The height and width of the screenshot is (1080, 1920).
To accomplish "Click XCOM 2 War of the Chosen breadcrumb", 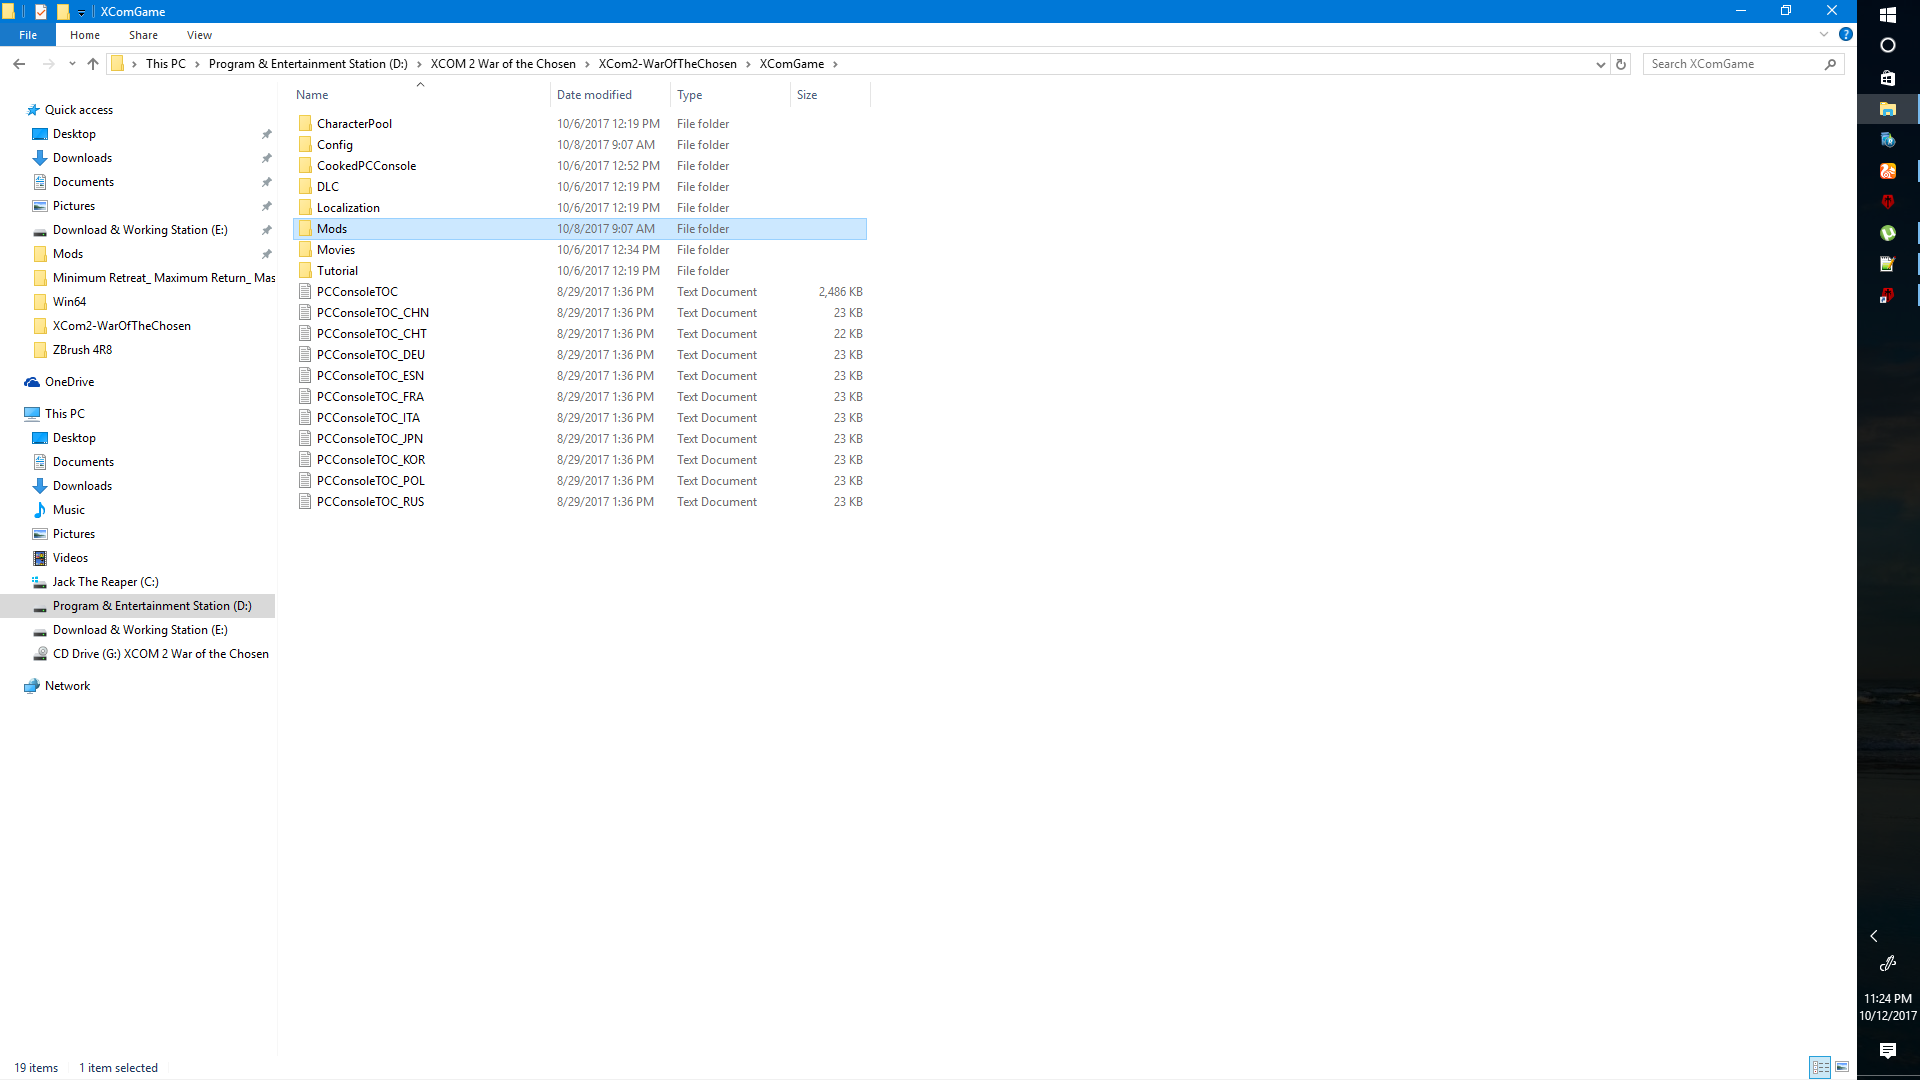I will pos(503,64).
